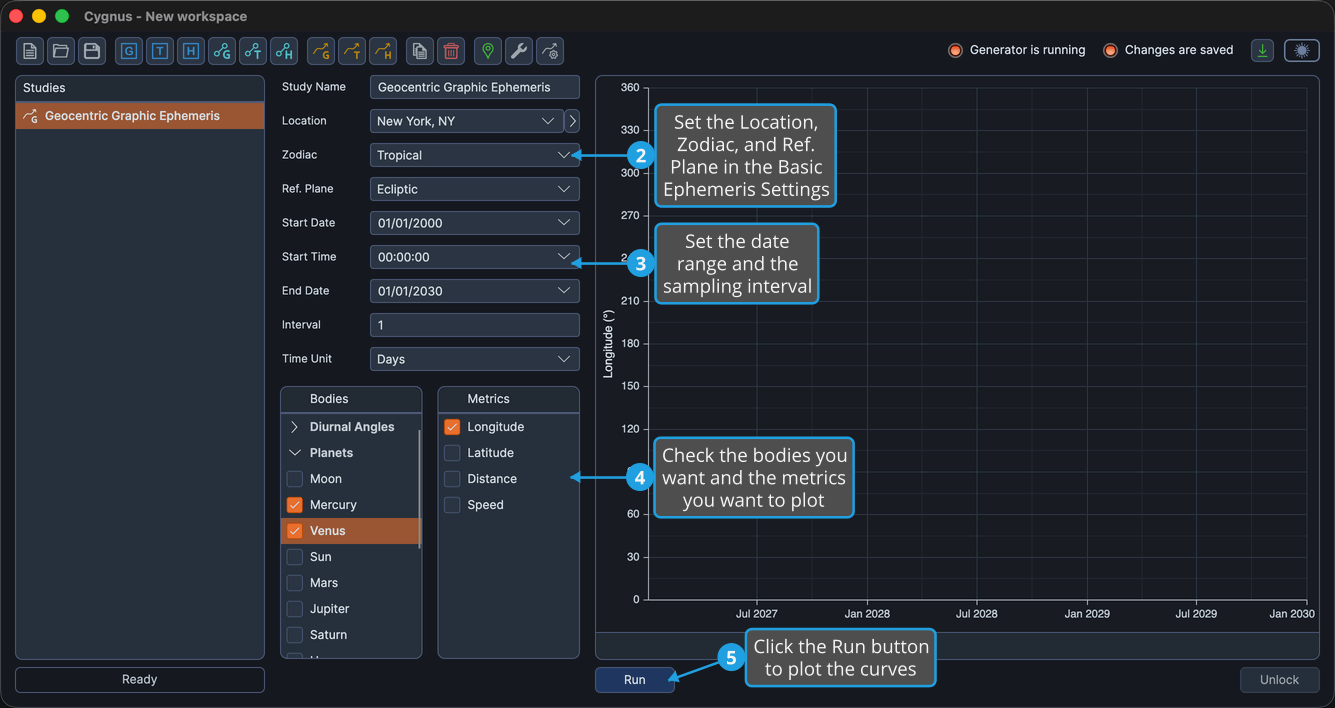Viewport: 1335px width, 708px height.
Task: Duplicate the study with the copy icon
Action: pyautogui.click(x=420, y=51)
